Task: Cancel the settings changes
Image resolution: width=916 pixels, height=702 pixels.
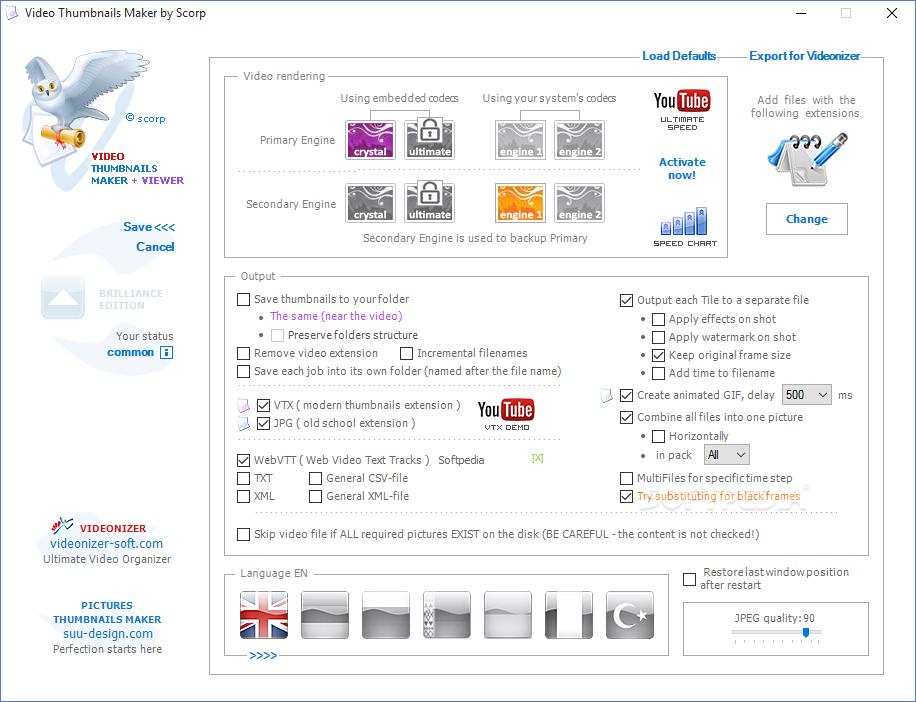Action: tap(155, 247)
